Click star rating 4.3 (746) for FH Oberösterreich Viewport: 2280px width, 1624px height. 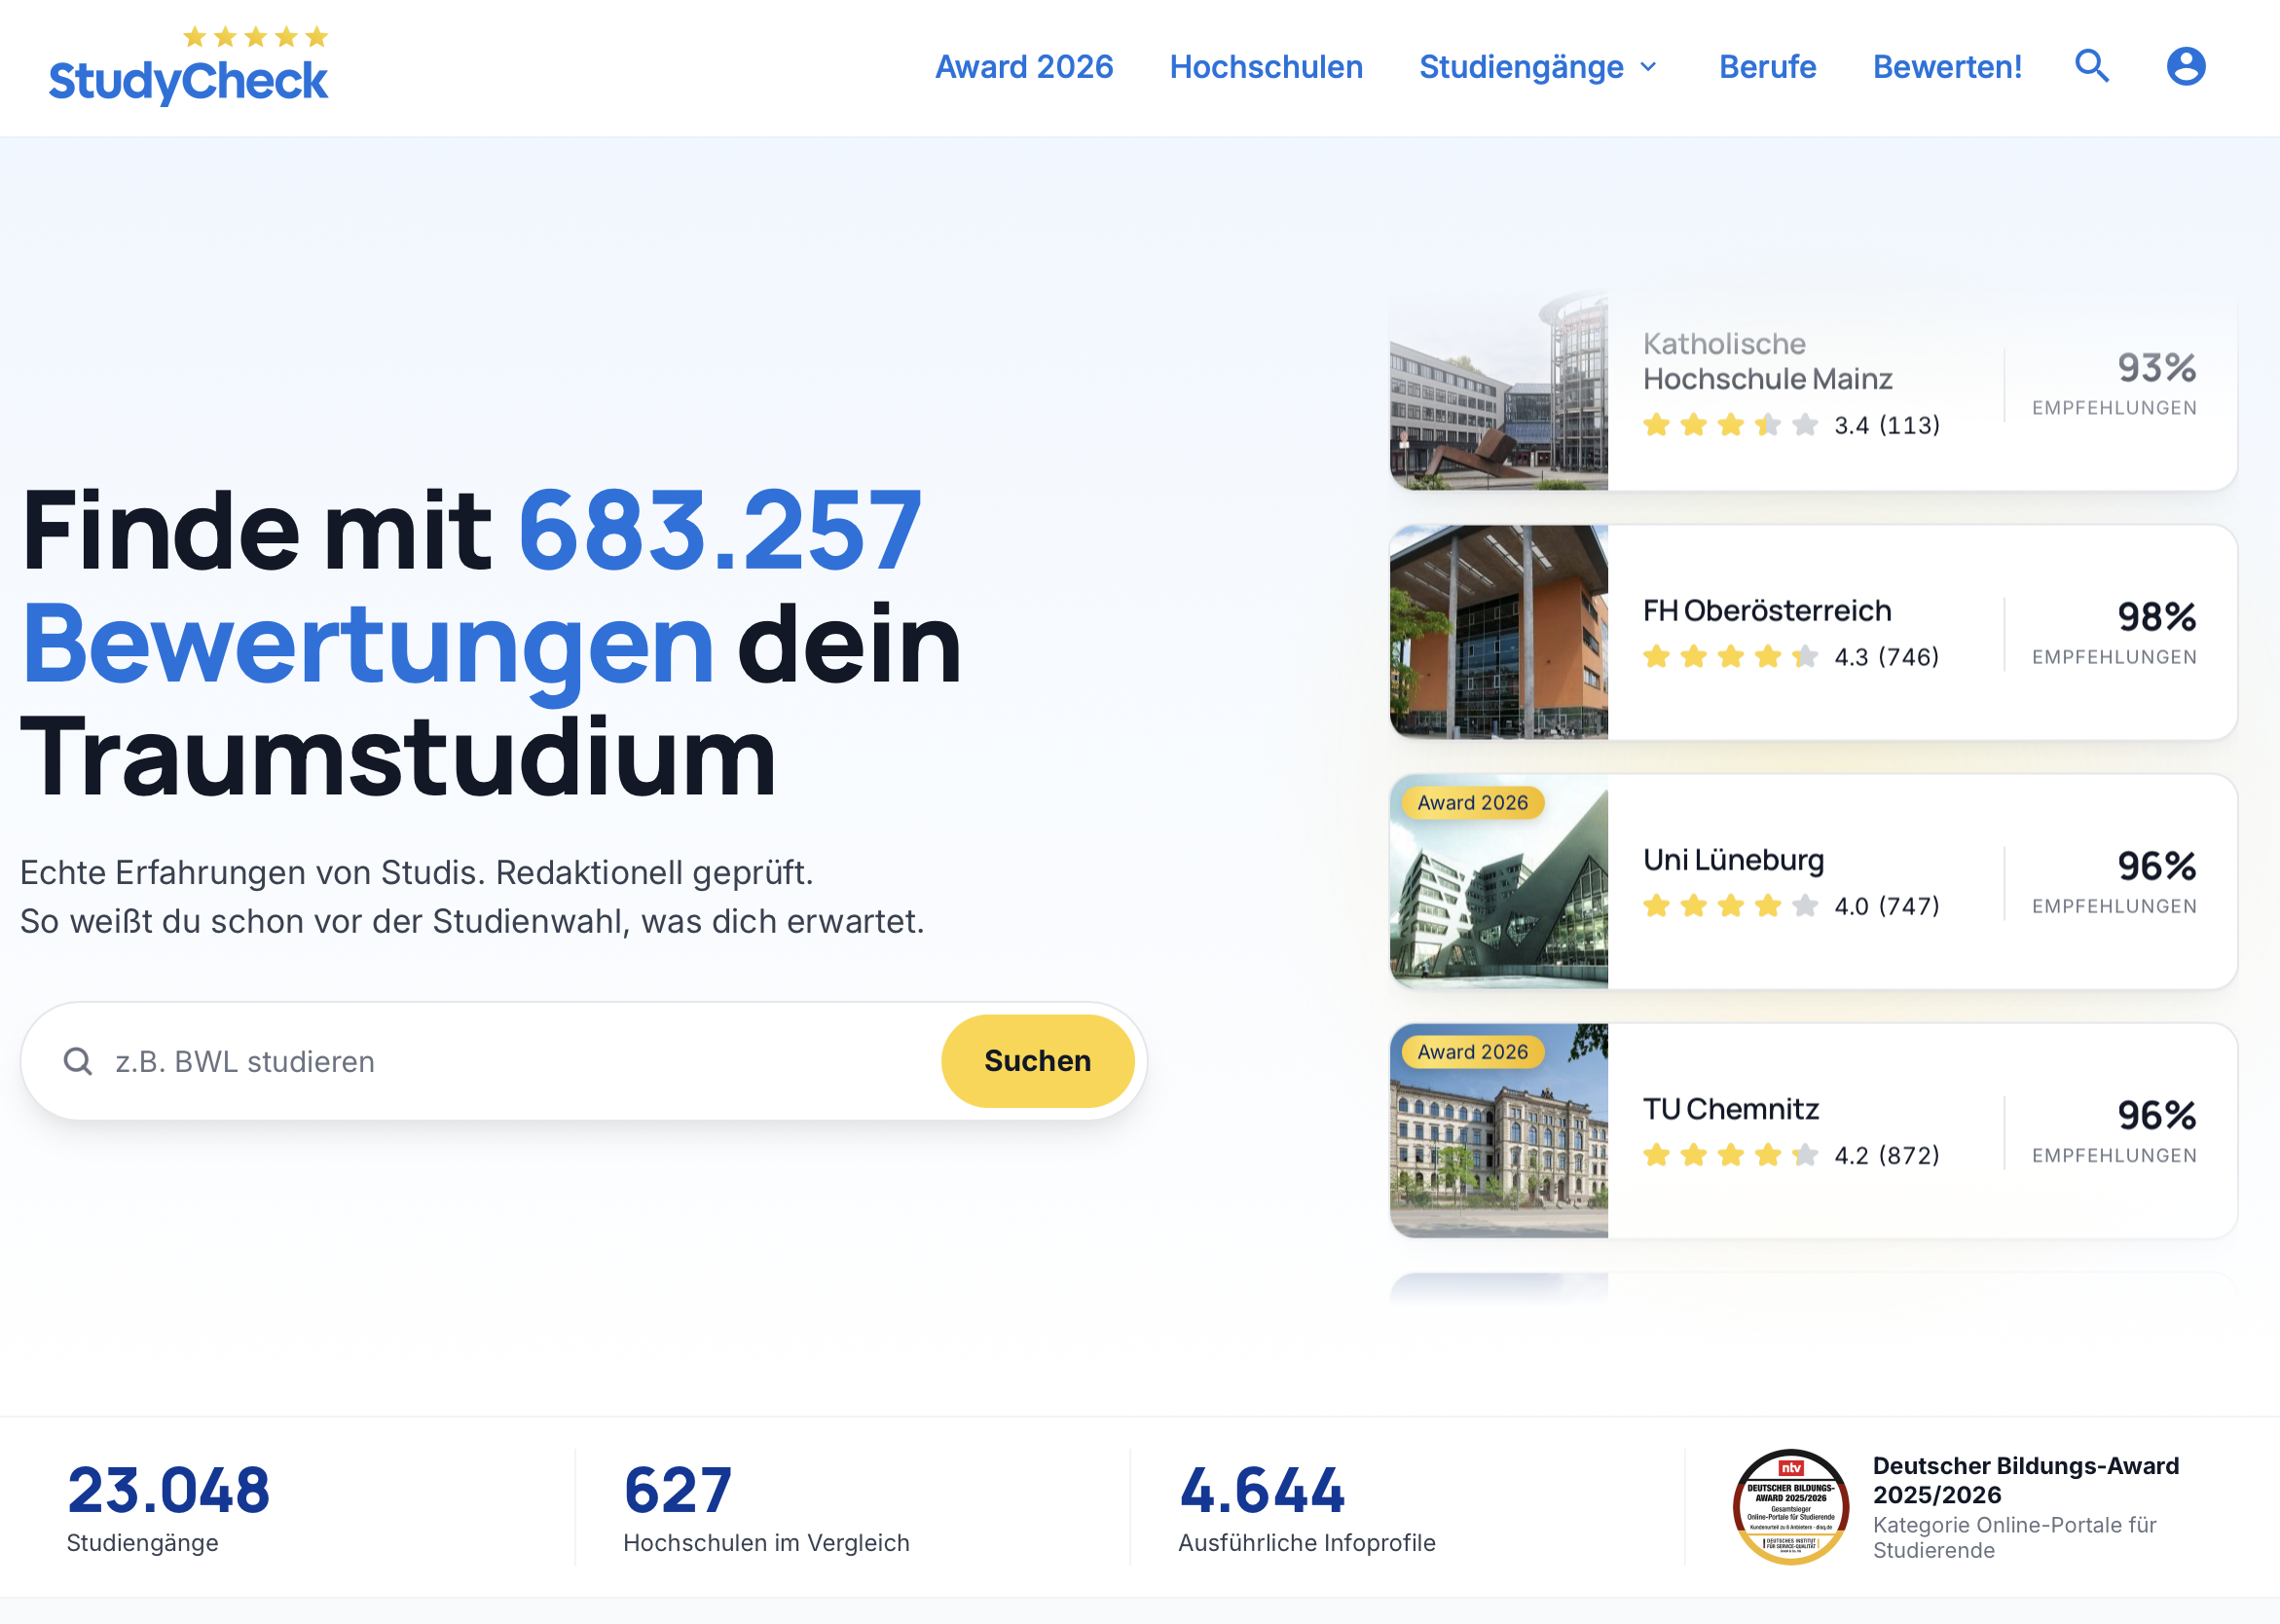[1791, 657]
